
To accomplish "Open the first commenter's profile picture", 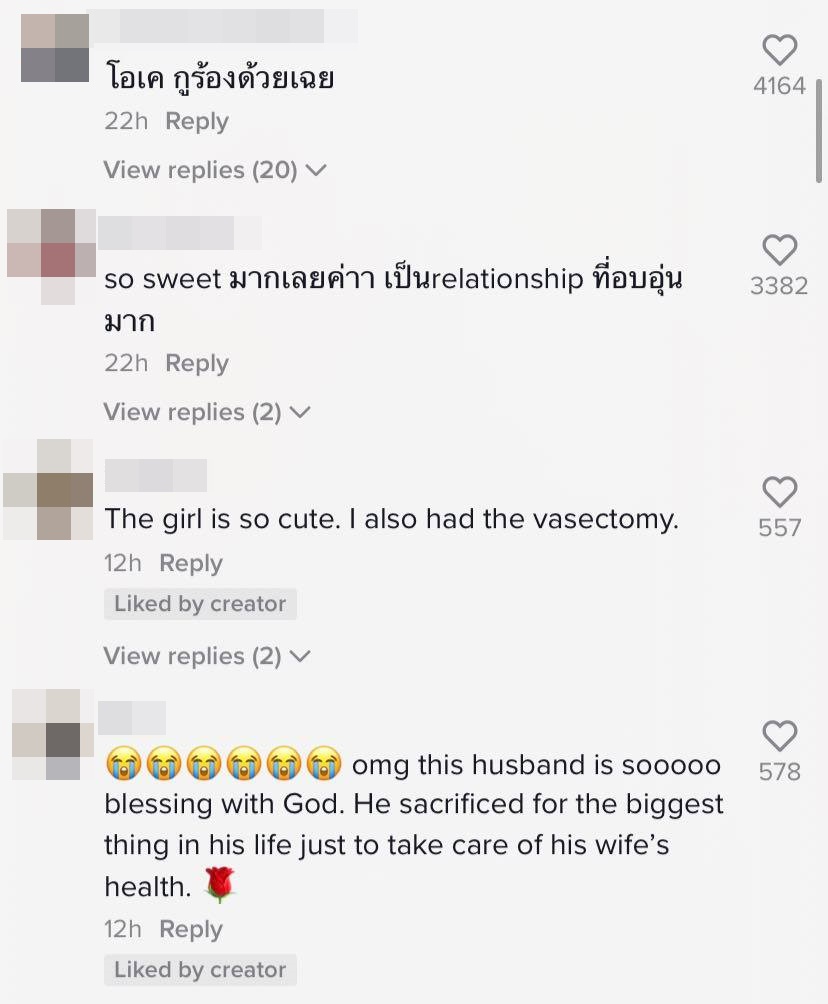I will pos(55,48).
